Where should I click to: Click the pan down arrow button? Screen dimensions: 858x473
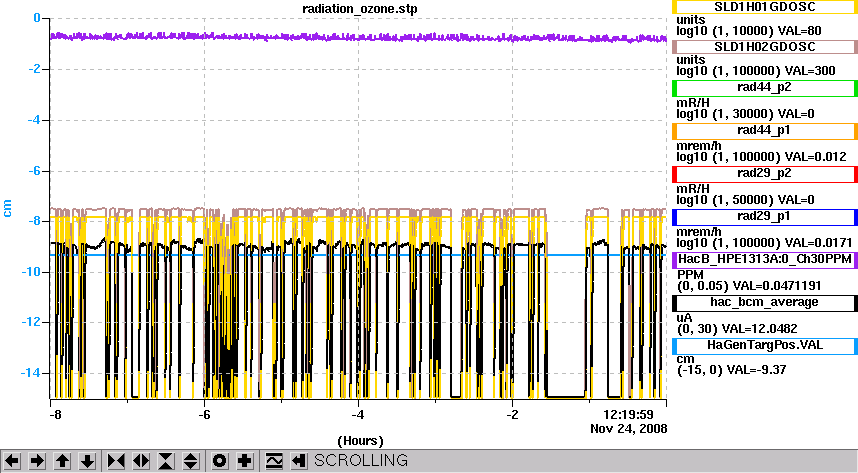[88, 461]
